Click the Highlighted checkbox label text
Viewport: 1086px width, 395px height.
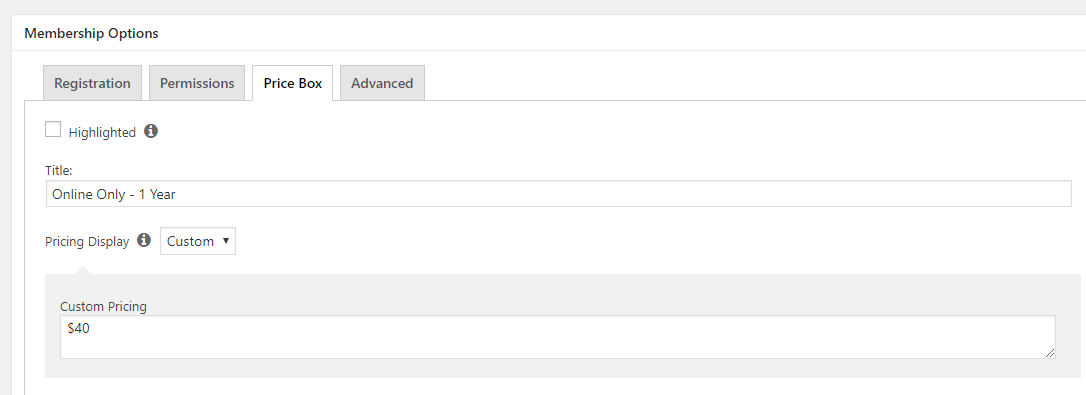(102, 132)
